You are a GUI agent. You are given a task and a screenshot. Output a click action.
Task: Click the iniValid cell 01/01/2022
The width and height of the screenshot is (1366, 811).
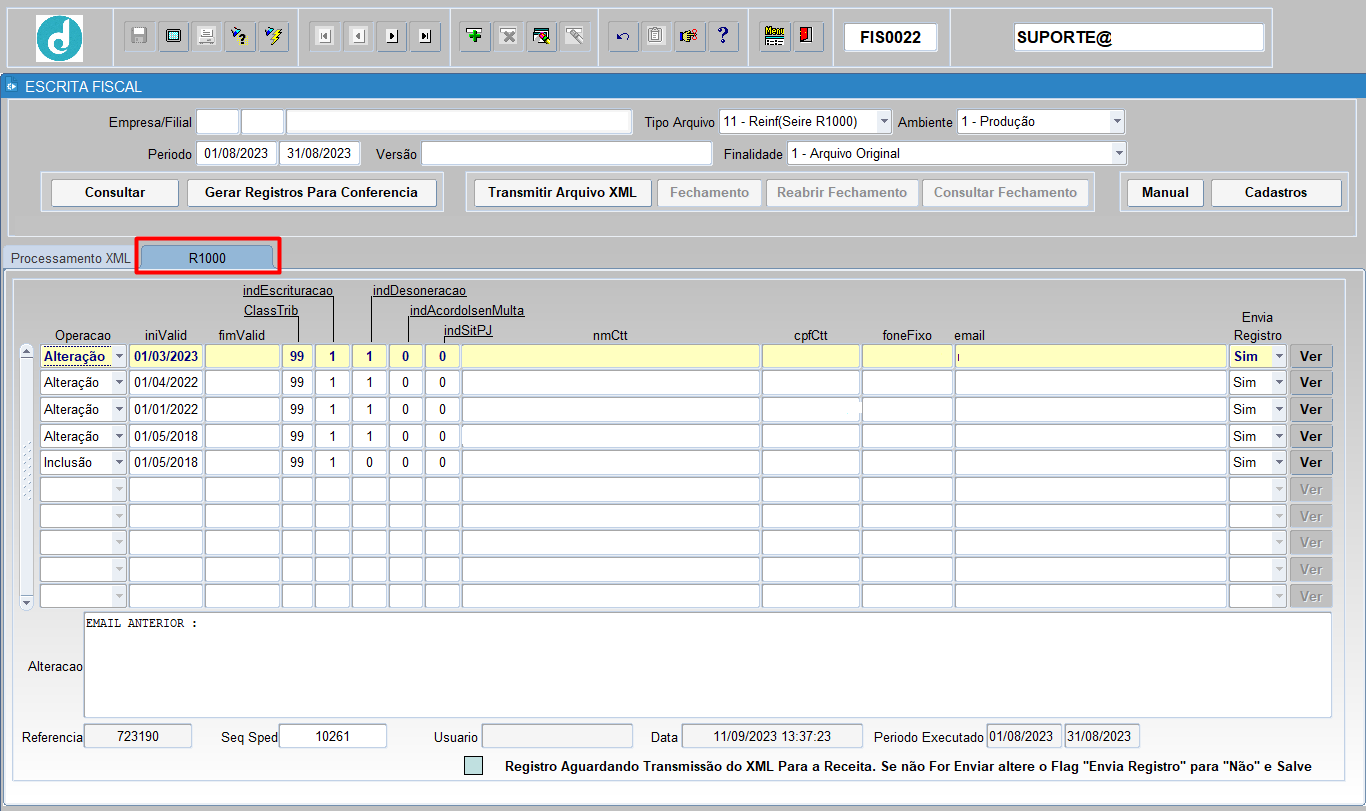point(166,410)
